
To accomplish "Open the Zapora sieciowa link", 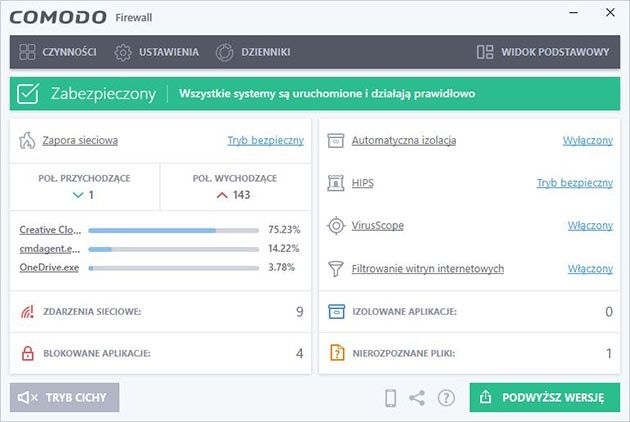I will [80, 140].
